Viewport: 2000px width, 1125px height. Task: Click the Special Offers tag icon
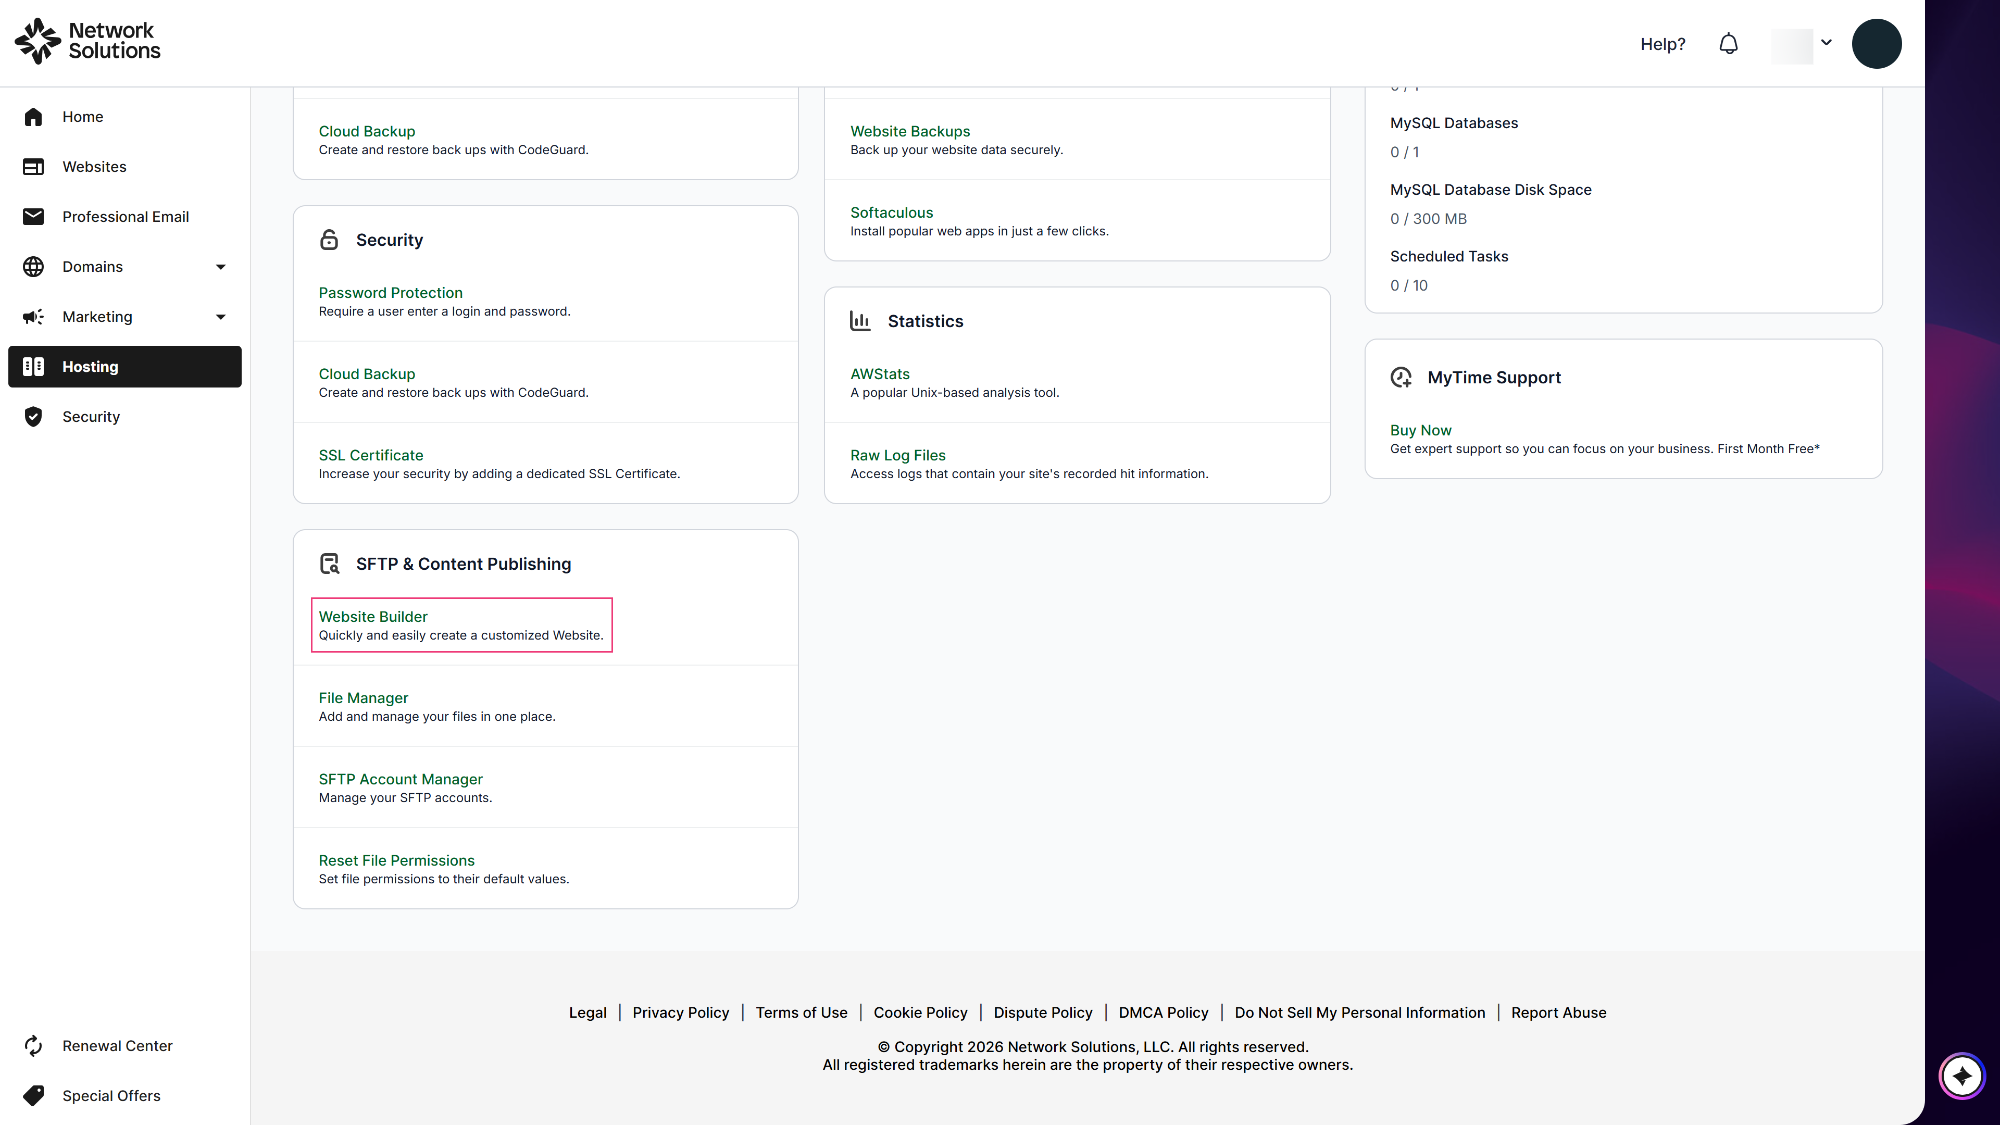click(x=33, y=1096)
